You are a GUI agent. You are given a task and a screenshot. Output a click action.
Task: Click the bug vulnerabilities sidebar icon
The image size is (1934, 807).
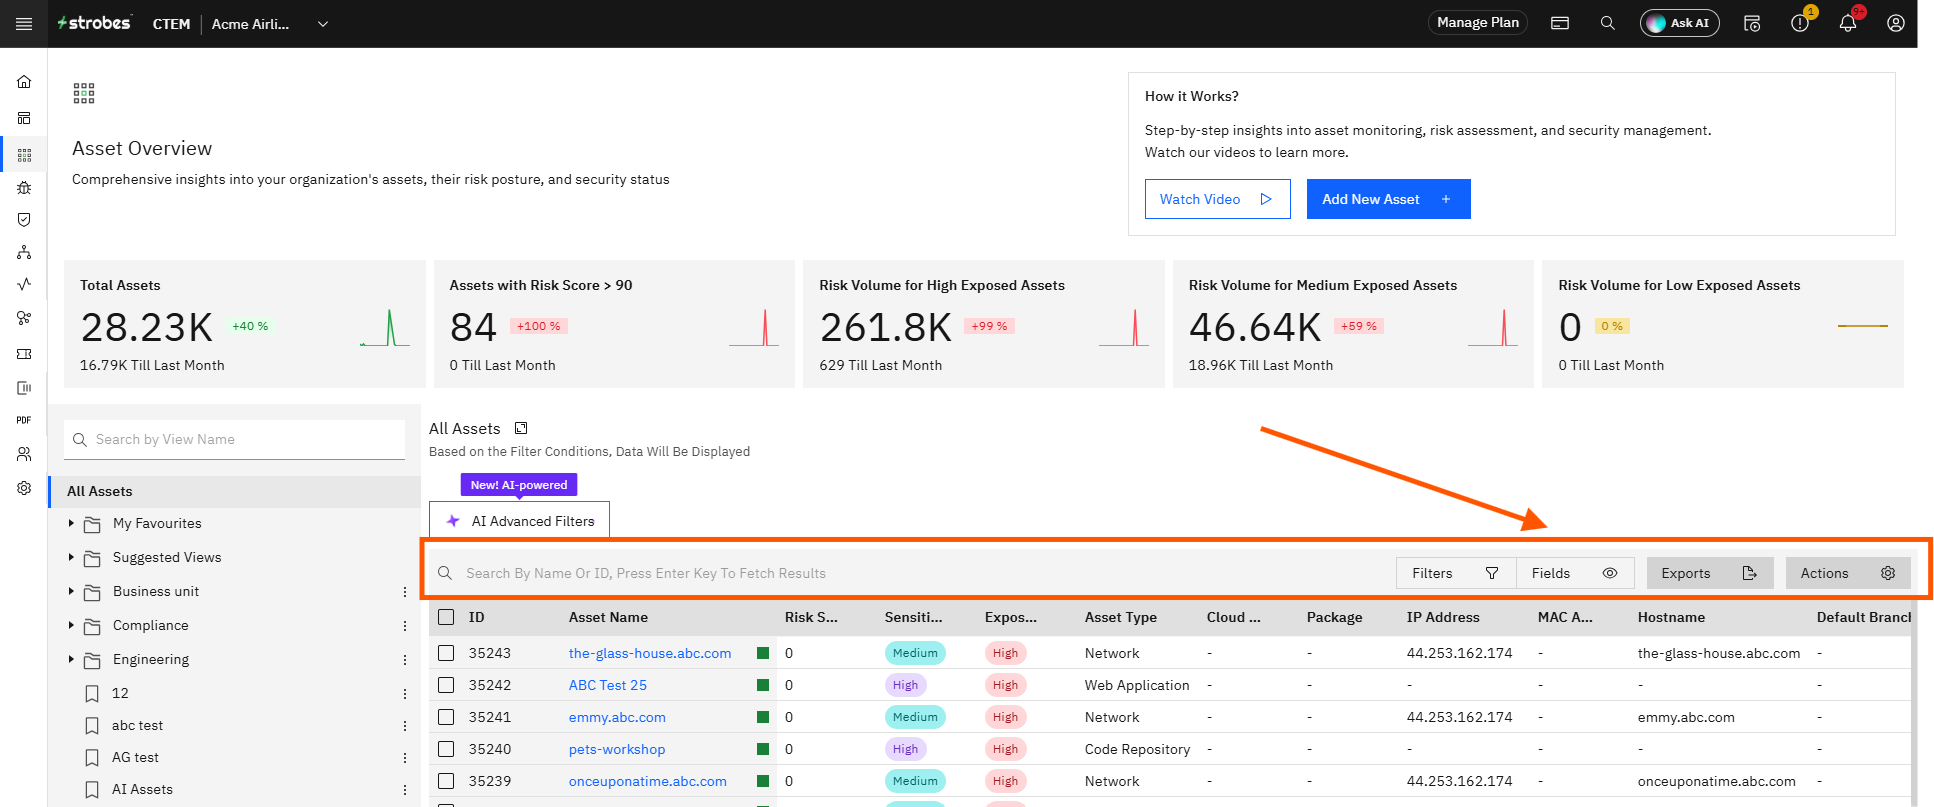(24, 187)
